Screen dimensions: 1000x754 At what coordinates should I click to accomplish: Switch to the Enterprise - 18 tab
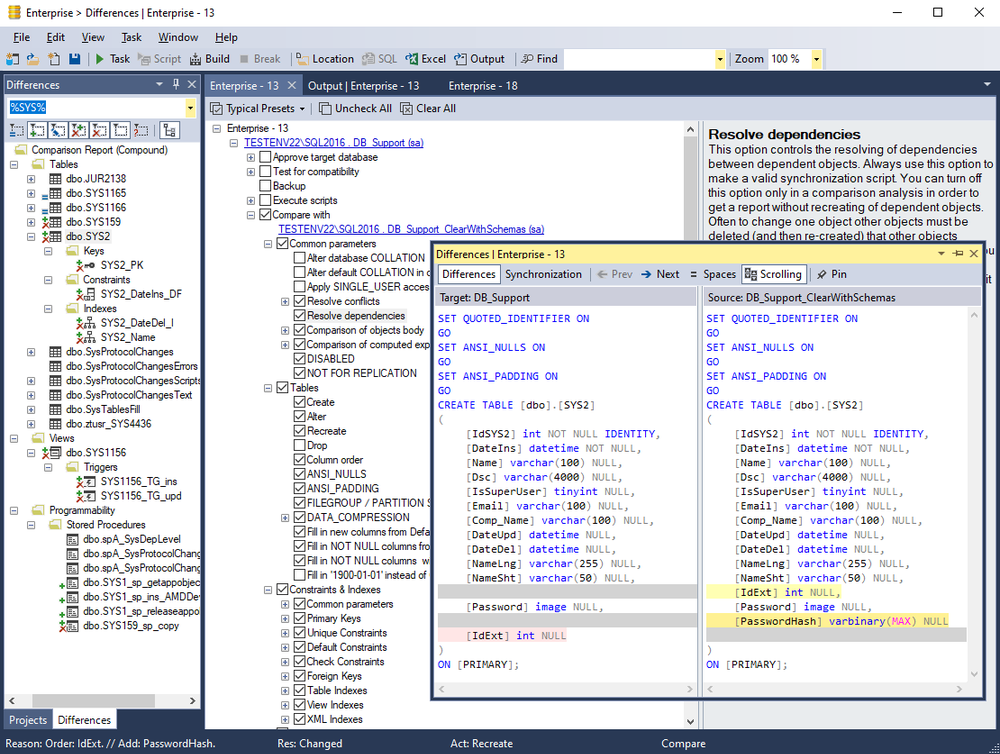(x=483, y=85)
